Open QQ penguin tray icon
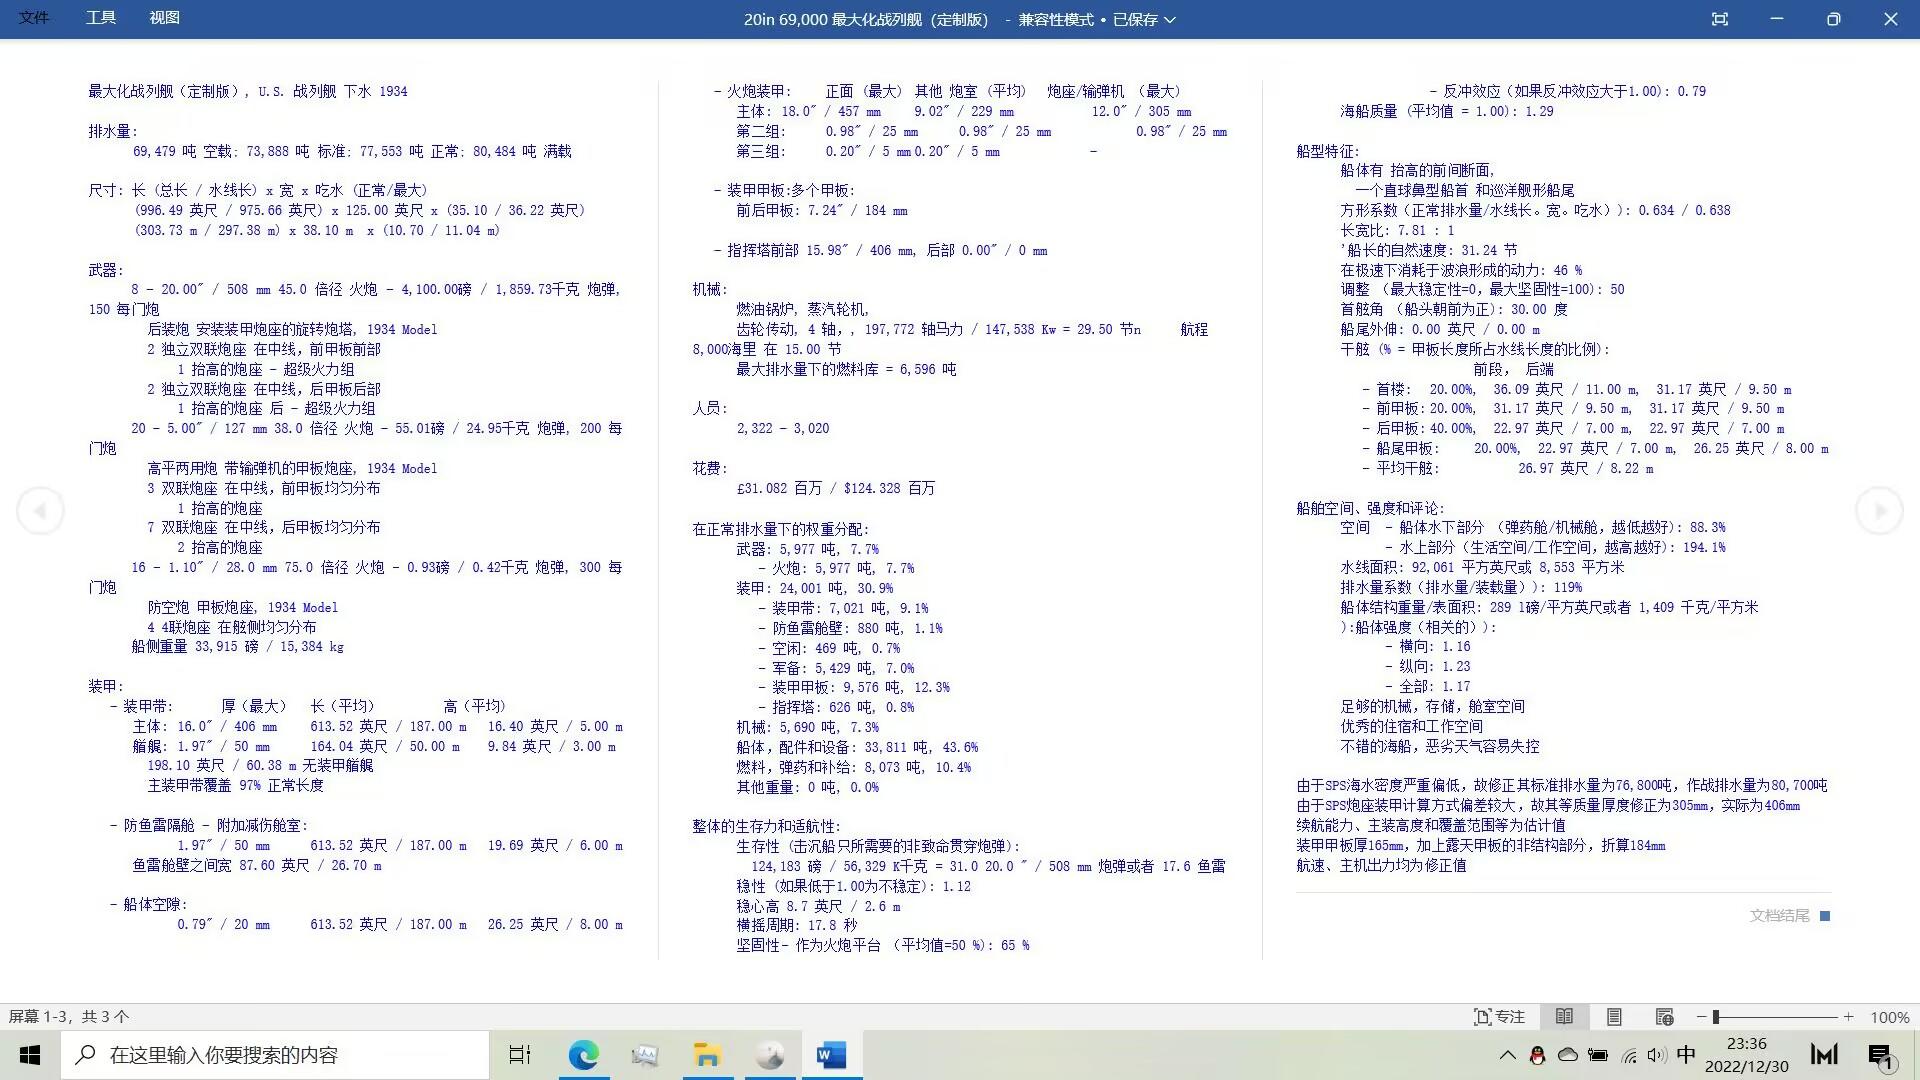The height and width of the screenshot is (1080, 1920). click(1537, 1055)
